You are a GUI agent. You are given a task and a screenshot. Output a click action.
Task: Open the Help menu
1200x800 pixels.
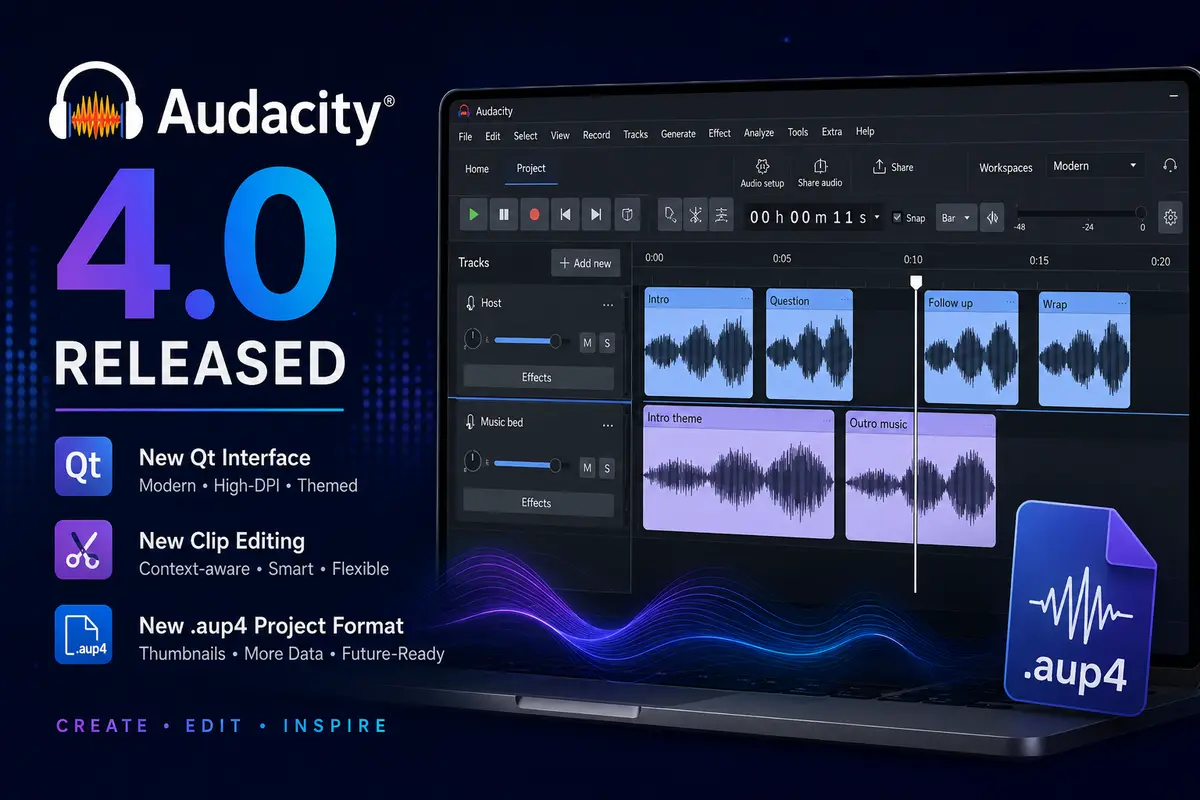865,131
